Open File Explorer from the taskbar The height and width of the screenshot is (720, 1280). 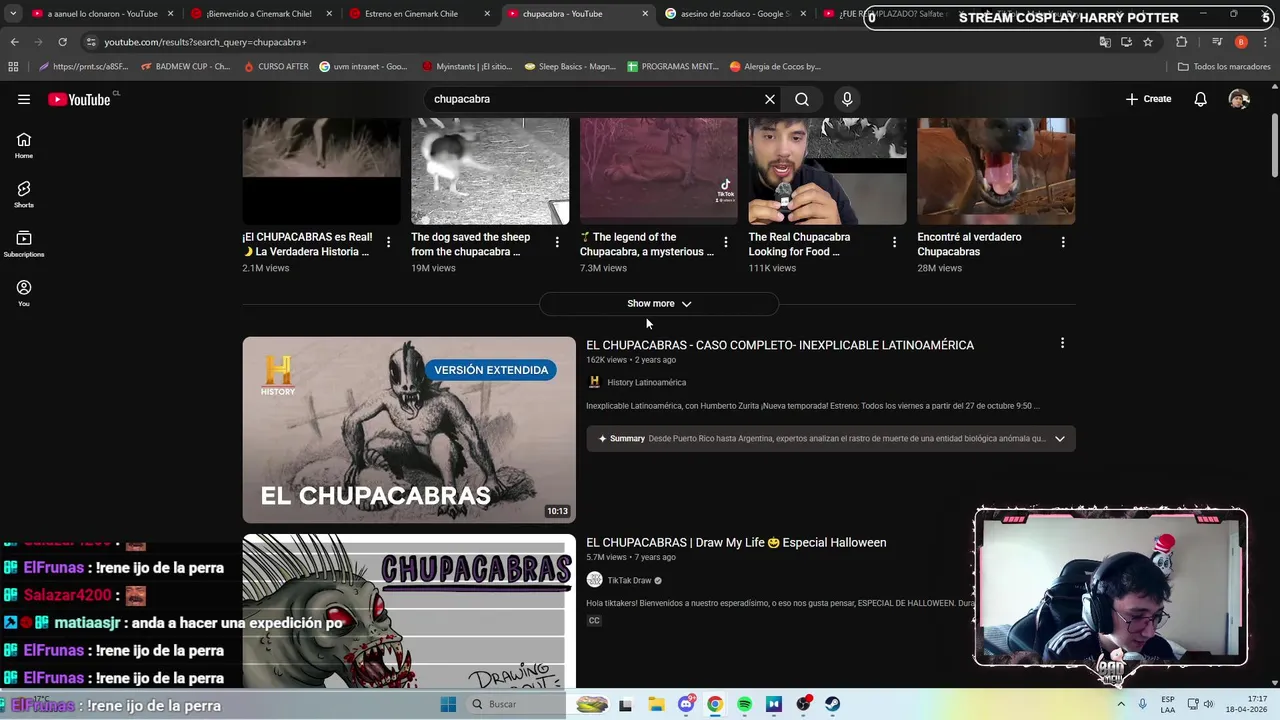pyautogui.click(x=656, y=704)
